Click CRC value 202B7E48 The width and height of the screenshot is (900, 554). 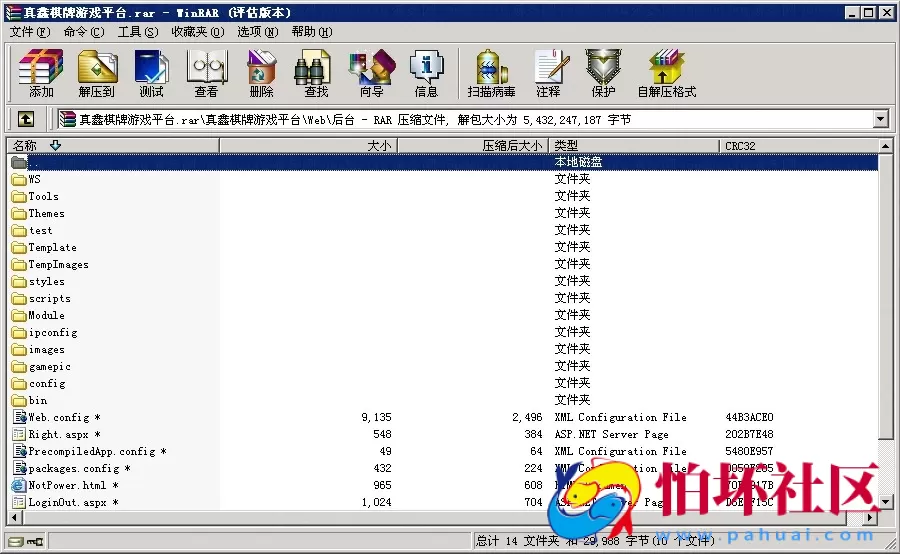(749, 435)
